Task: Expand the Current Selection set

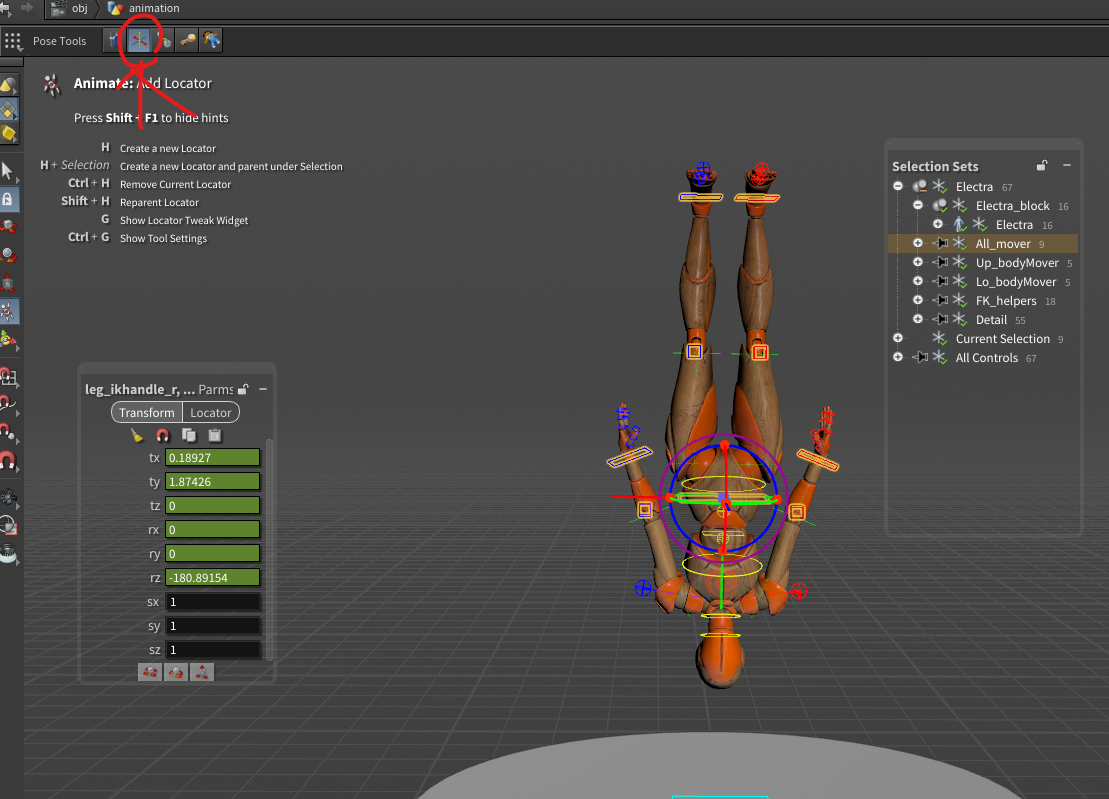Action: [x=898, y=338]
